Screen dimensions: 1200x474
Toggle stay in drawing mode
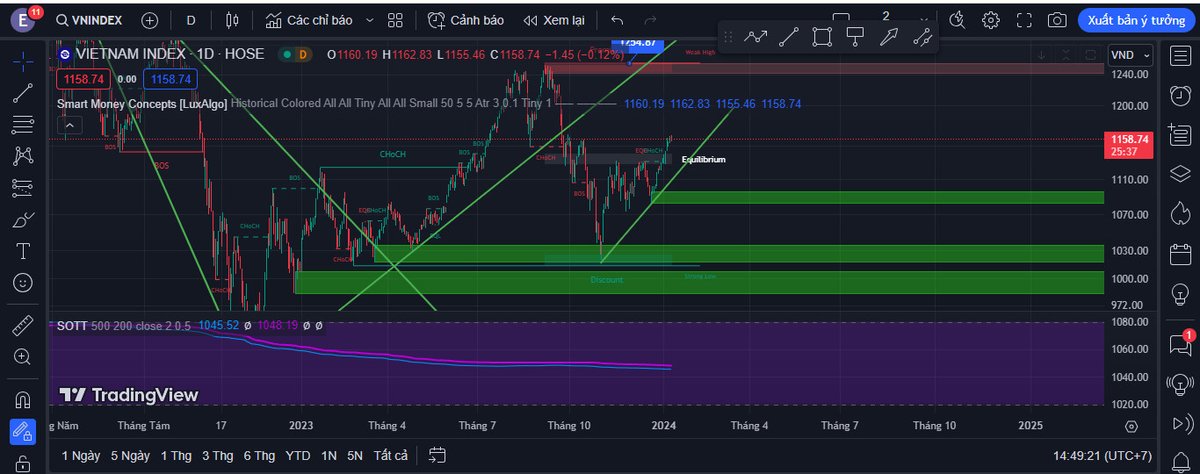point(23,432)
